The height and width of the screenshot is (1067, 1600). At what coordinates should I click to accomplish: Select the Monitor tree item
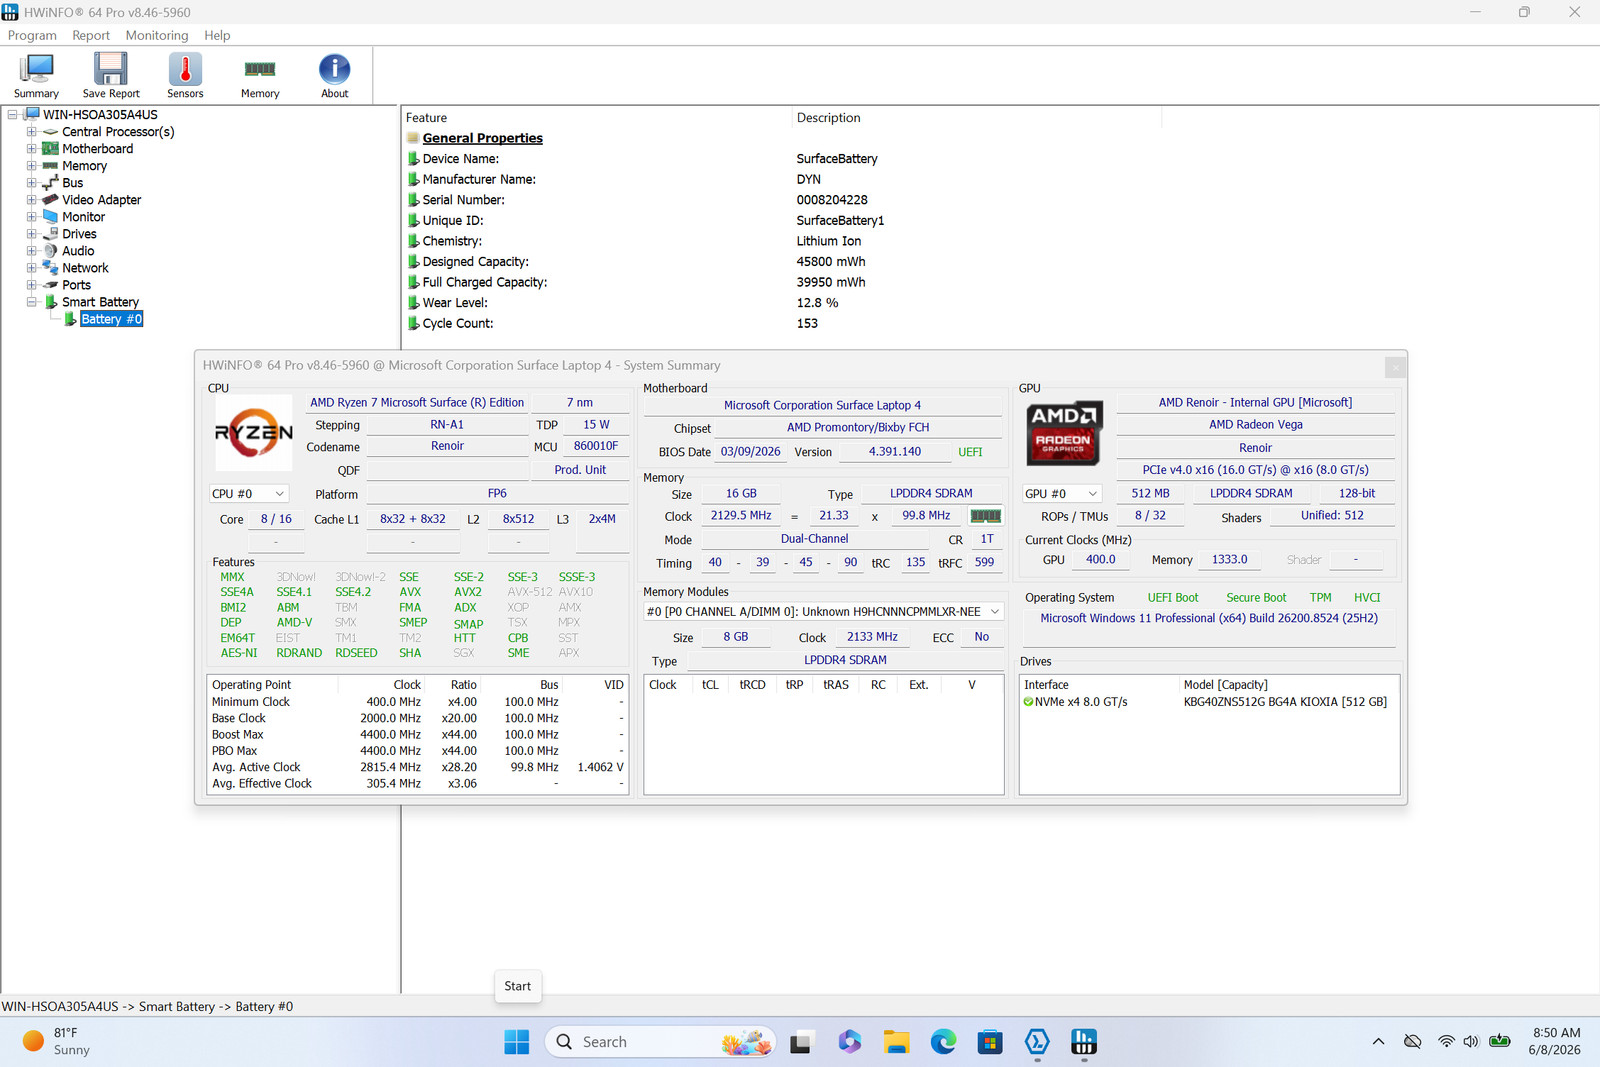(84, 217)
